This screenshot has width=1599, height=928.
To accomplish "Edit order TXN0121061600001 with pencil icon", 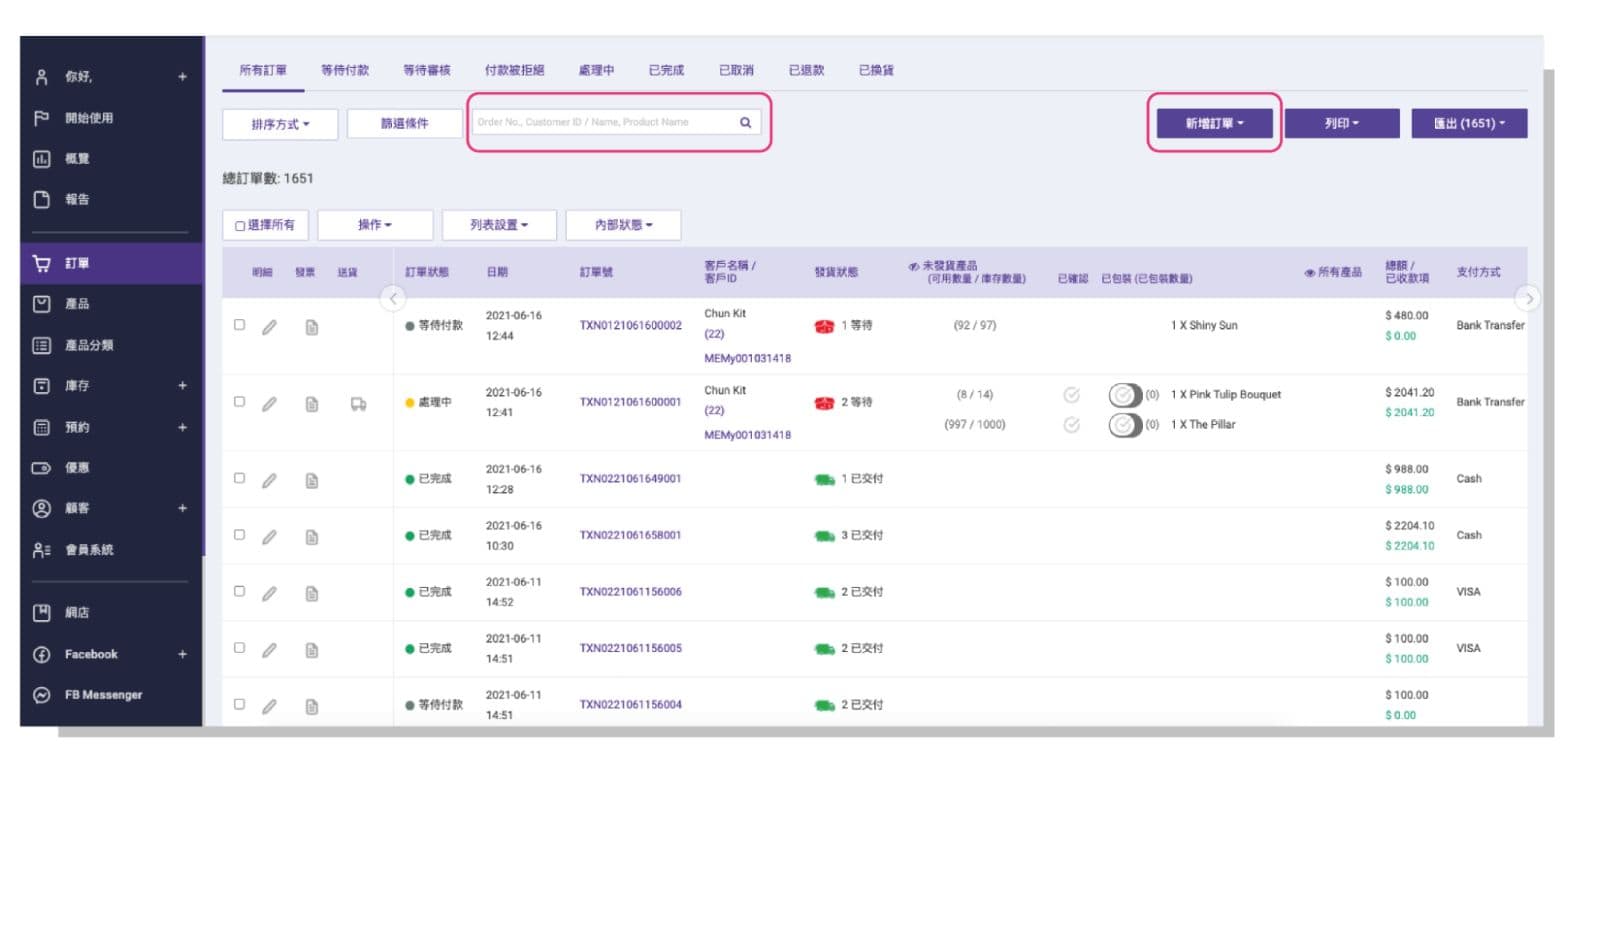I will 269,404.
